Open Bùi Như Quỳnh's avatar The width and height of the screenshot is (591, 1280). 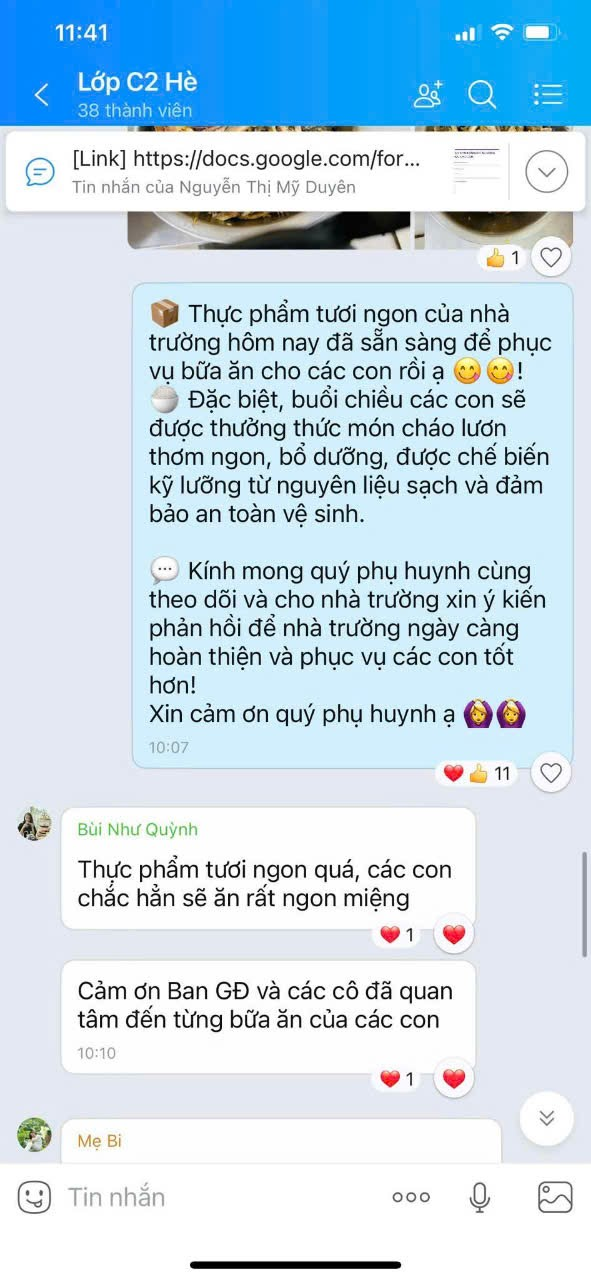point(35,824)
